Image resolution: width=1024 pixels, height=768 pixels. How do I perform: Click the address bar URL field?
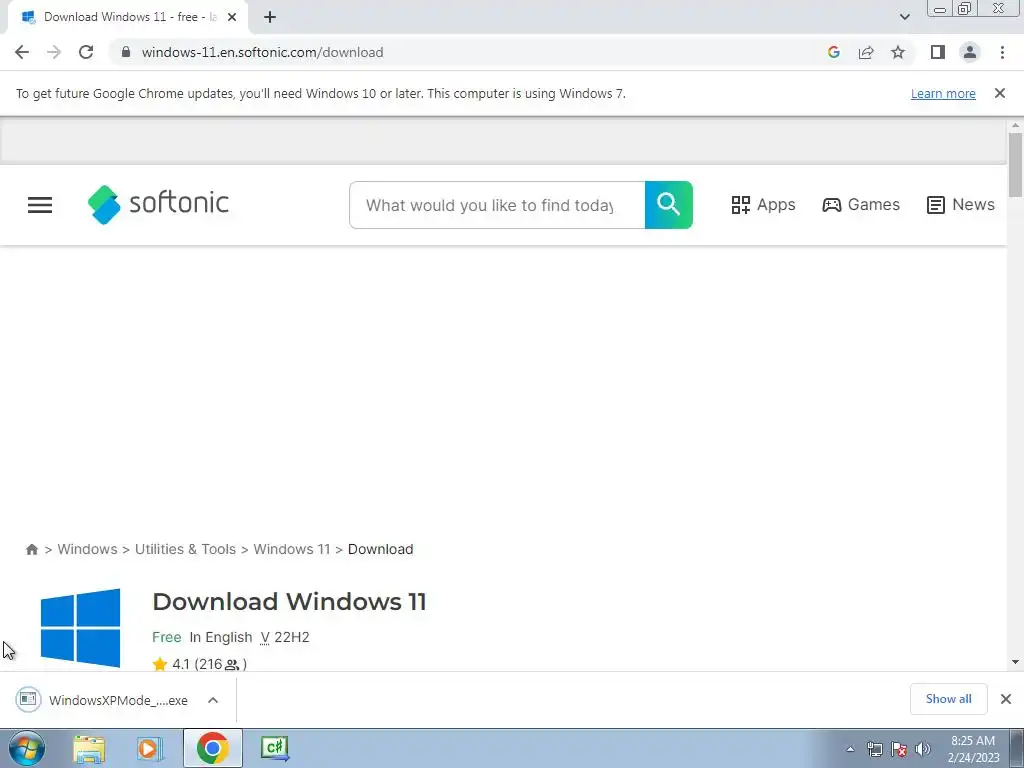(470, 52)
